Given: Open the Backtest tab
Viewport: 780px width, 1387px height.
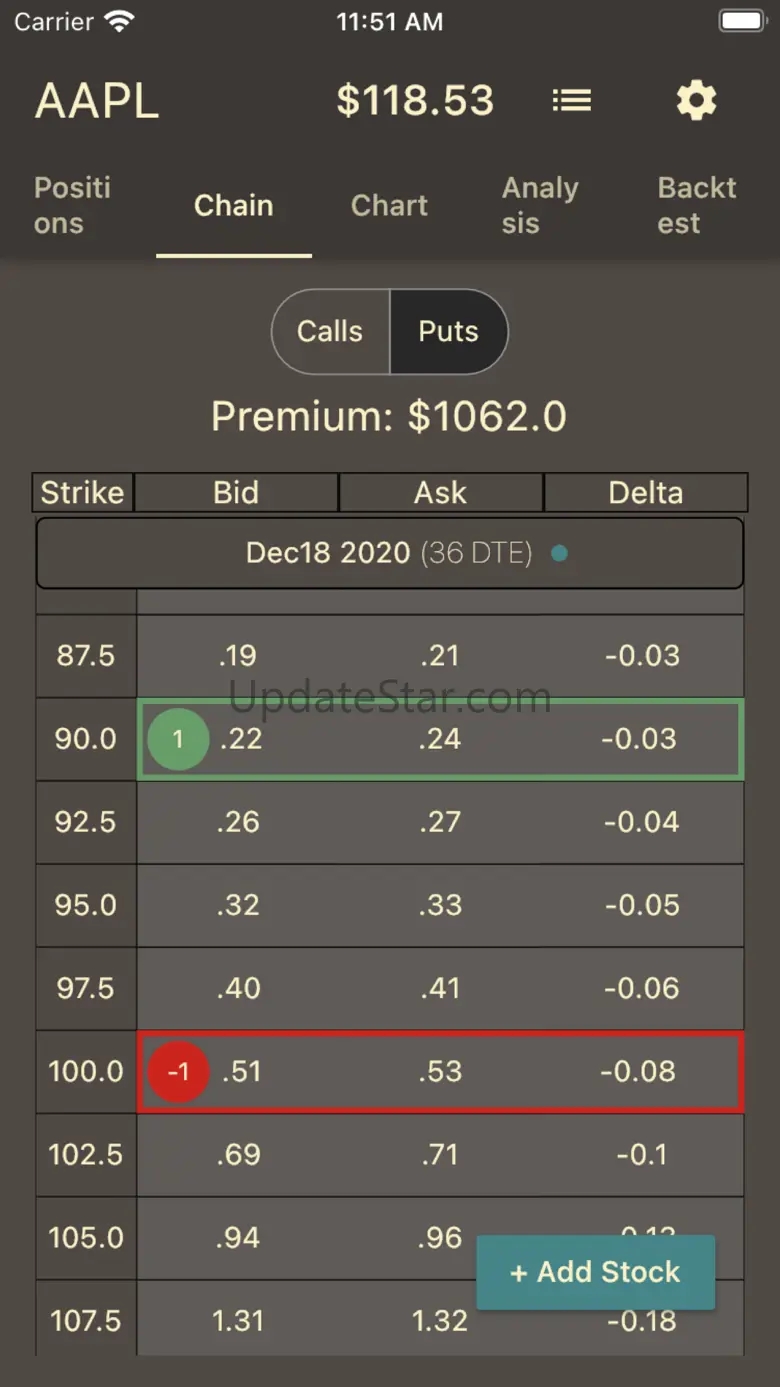Looking at the screenshot, I should coord(696,205).
